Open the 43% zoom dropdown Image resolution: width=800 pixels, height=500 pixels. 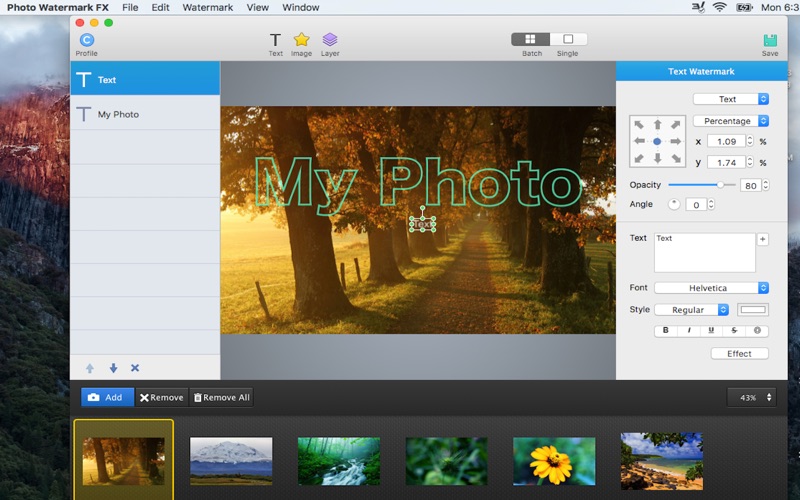[752, 397]
